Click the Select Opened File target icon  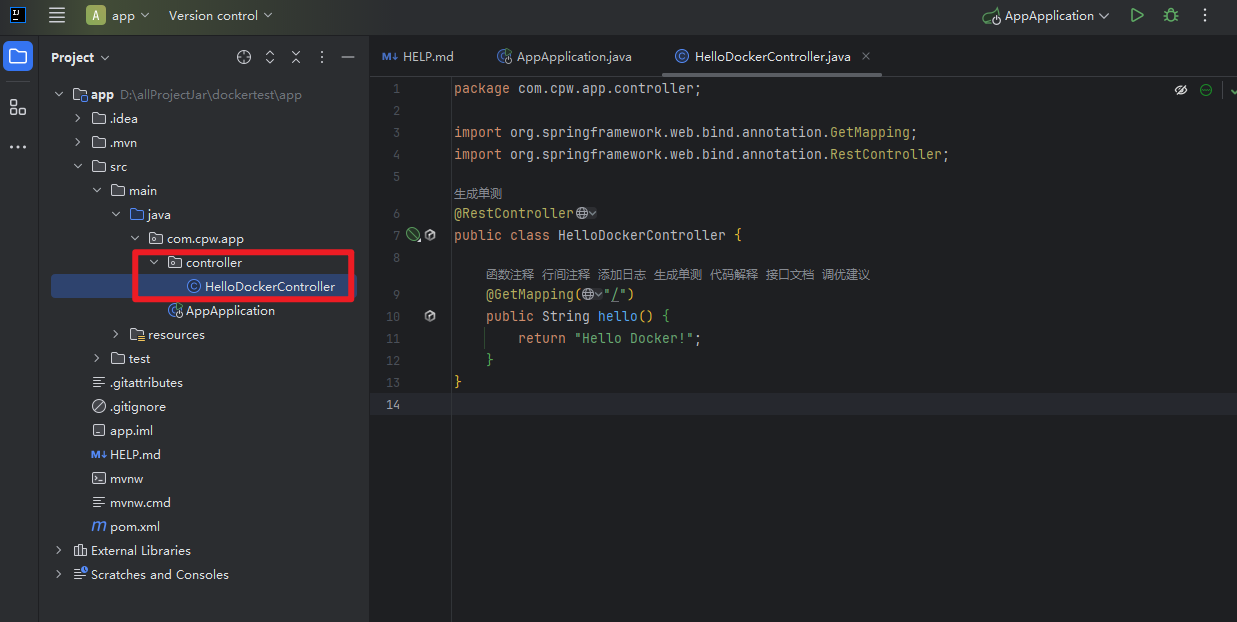click(x=244, y=57)
